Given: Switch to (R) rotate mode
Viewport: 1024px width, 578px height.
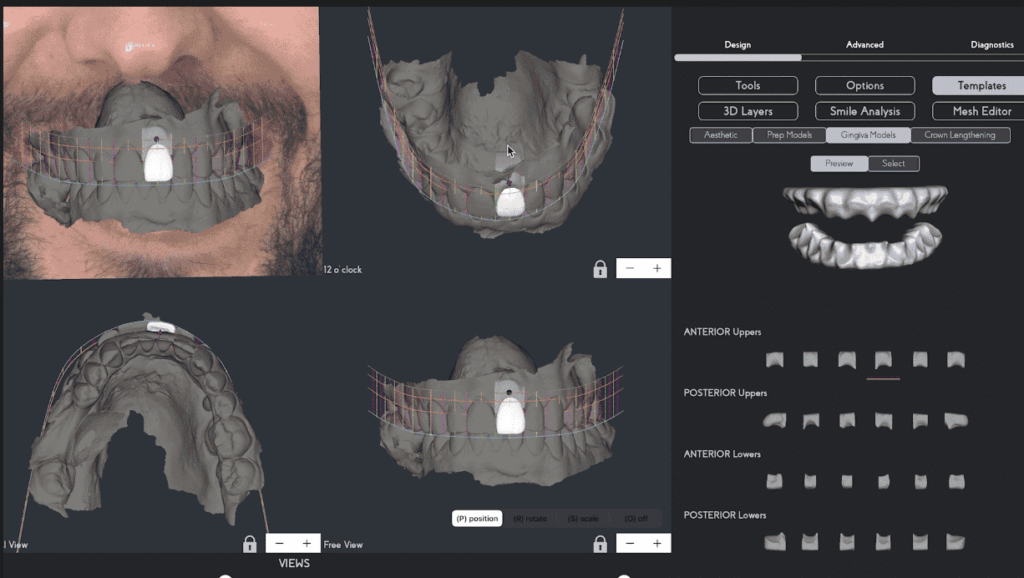Looking at the screenshot, I should (532, 519).
